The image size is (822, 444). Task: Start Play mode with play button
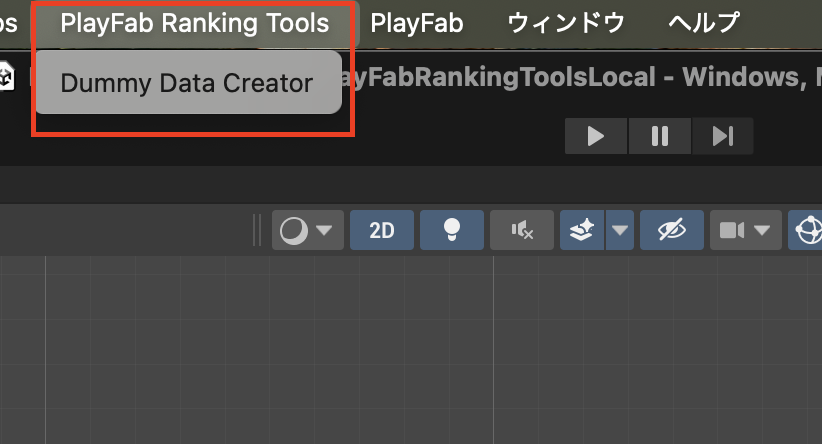coord(596,136)
